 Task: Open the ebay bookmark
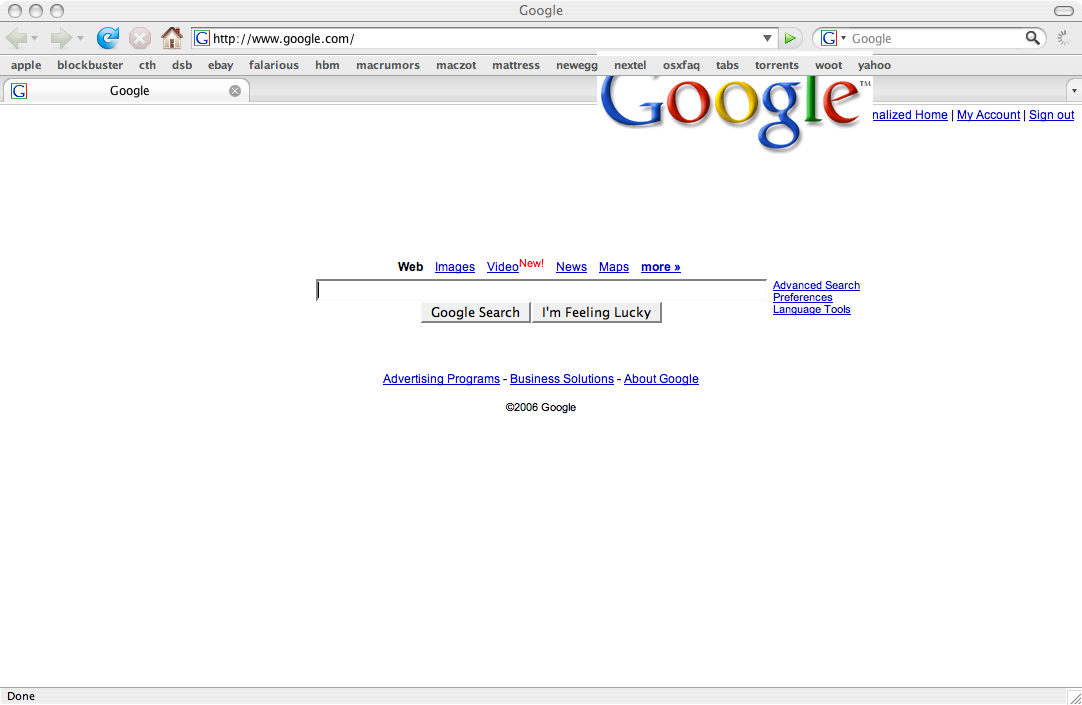pyautogui.click(x=221, y=65)
